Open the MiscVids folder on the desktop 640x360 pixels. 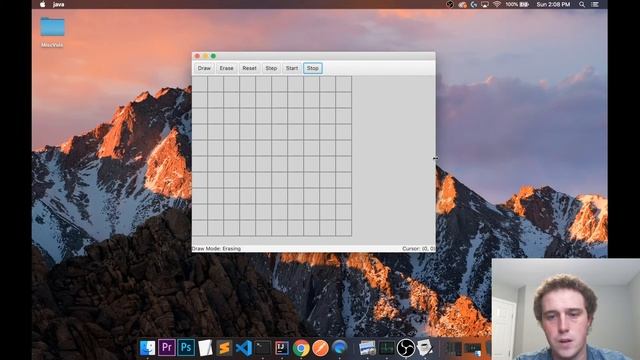pyautogui.click(x=52, y=32)
